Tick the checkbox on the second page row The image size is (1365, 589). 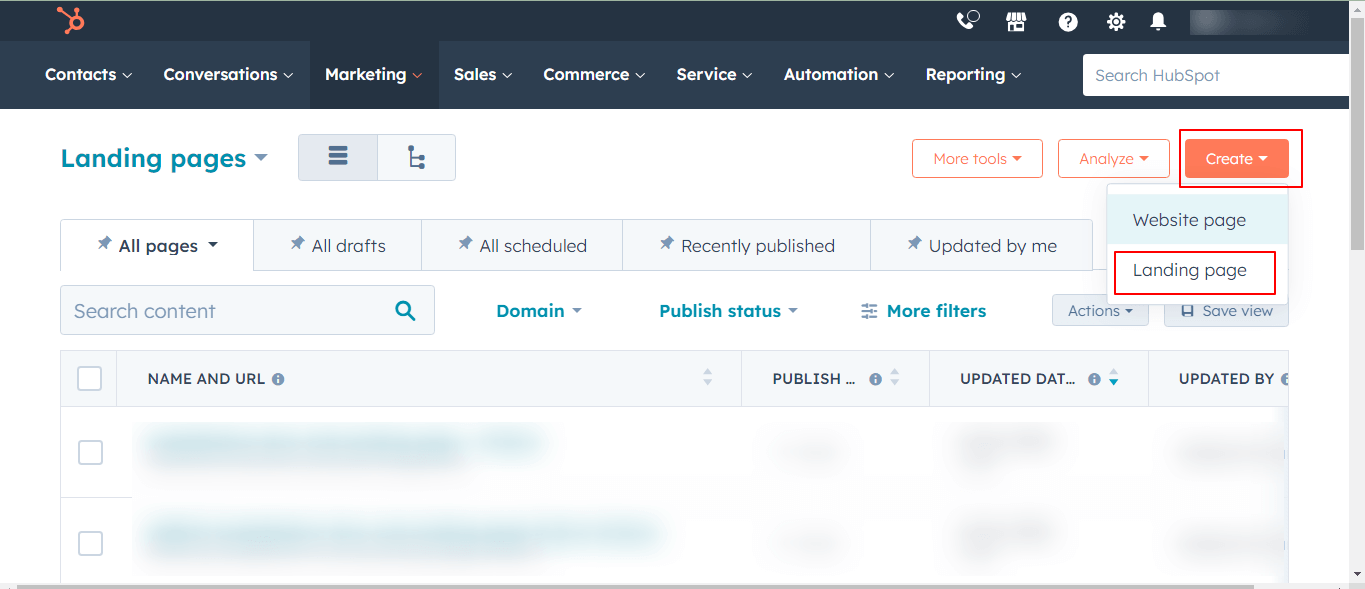[x=90, y=543]
